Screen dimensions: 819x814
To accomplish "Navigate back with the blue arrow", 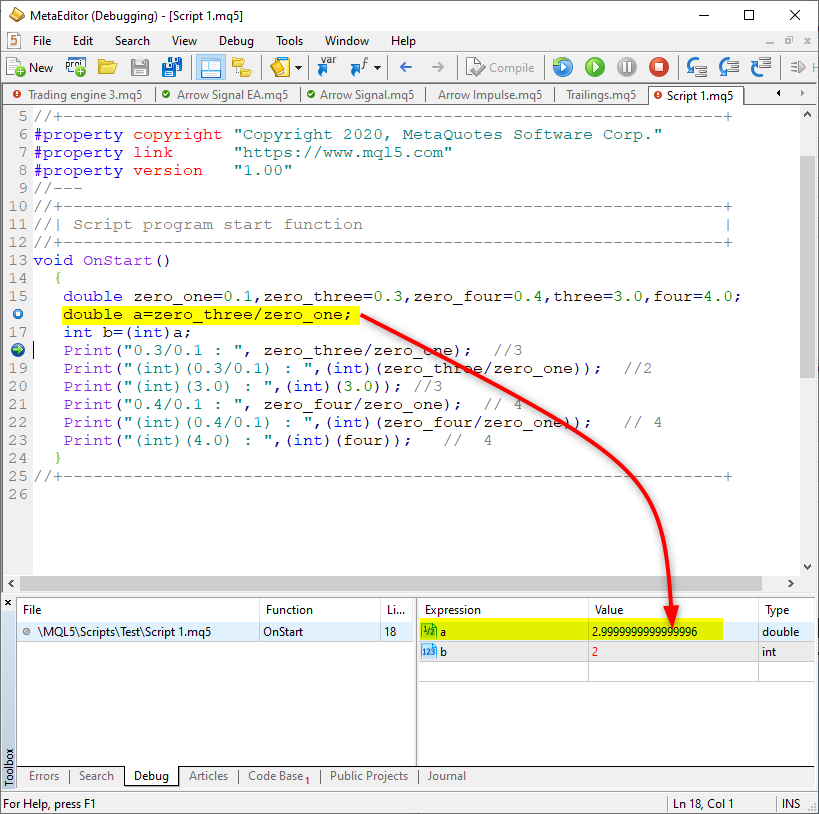I will point(406,67).
